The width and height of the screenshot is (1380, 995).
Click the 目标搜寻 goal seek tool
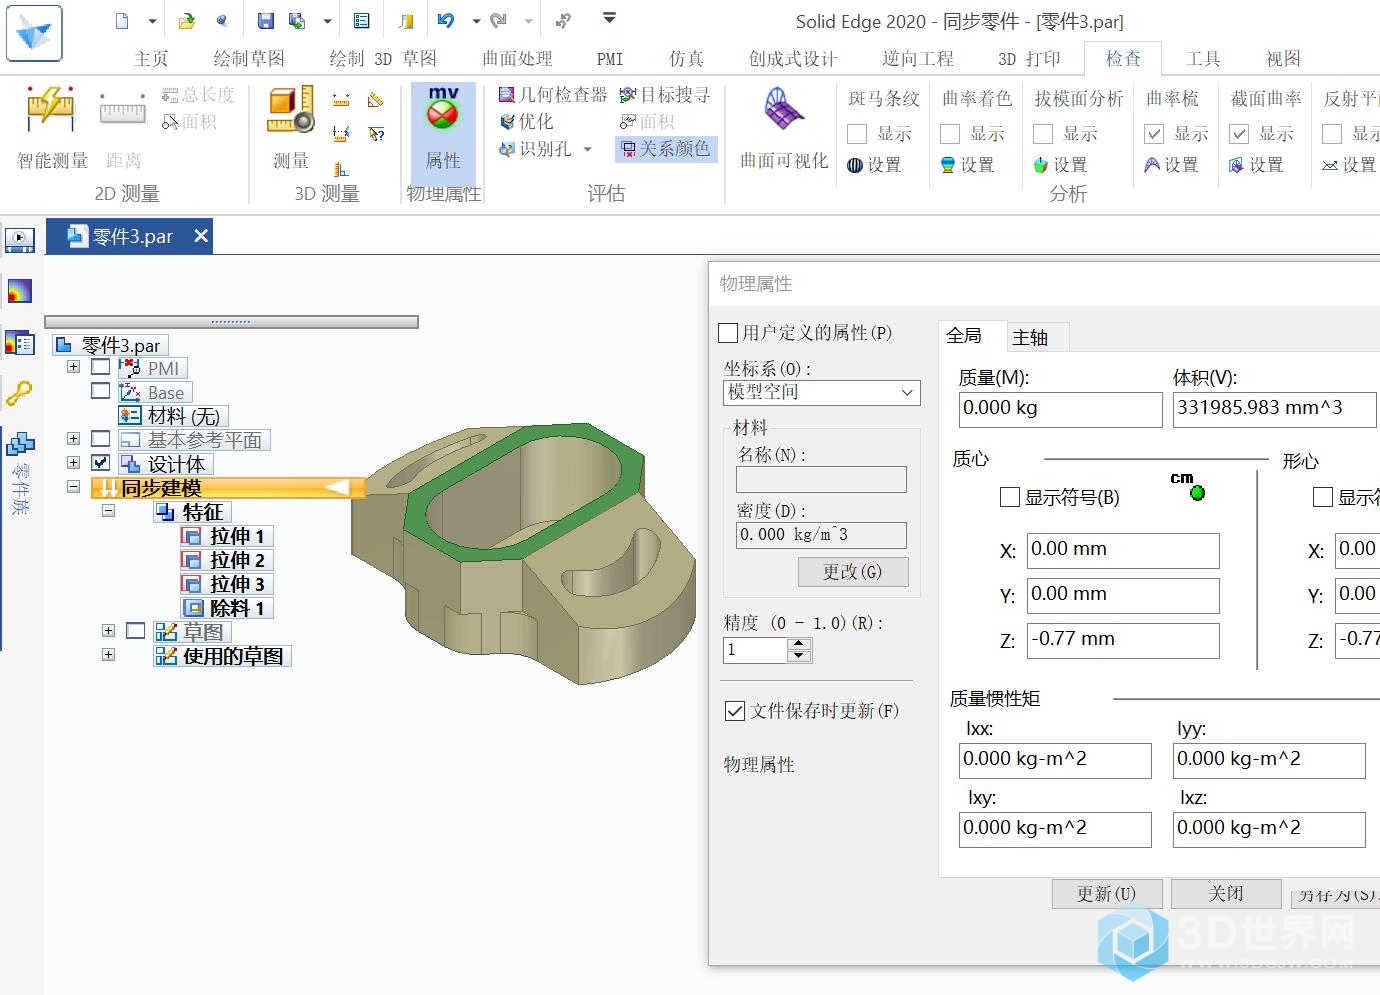pyautogui.click(x=665, y=95)
